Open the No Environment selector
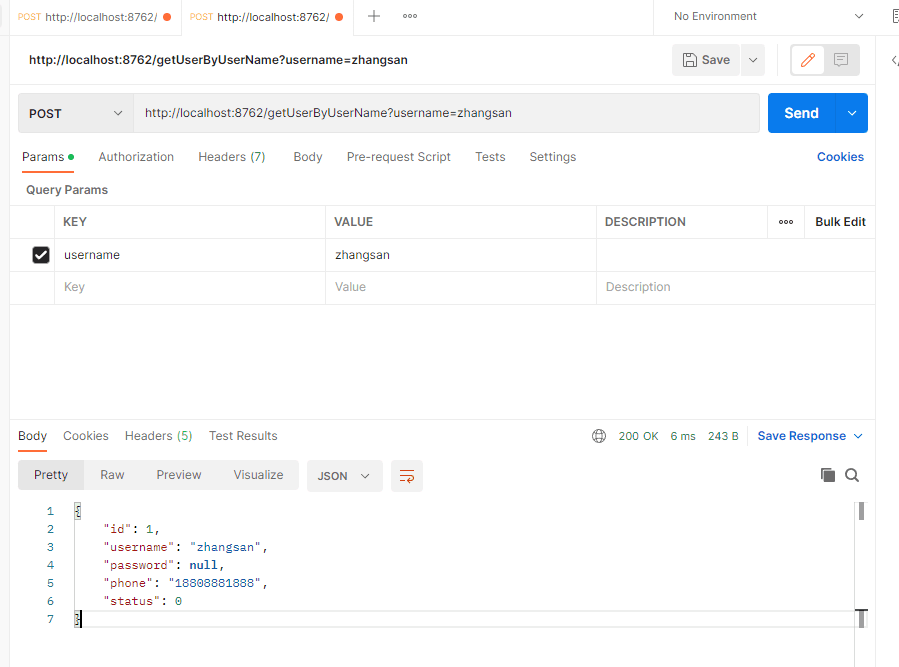 tap(768, 16)
